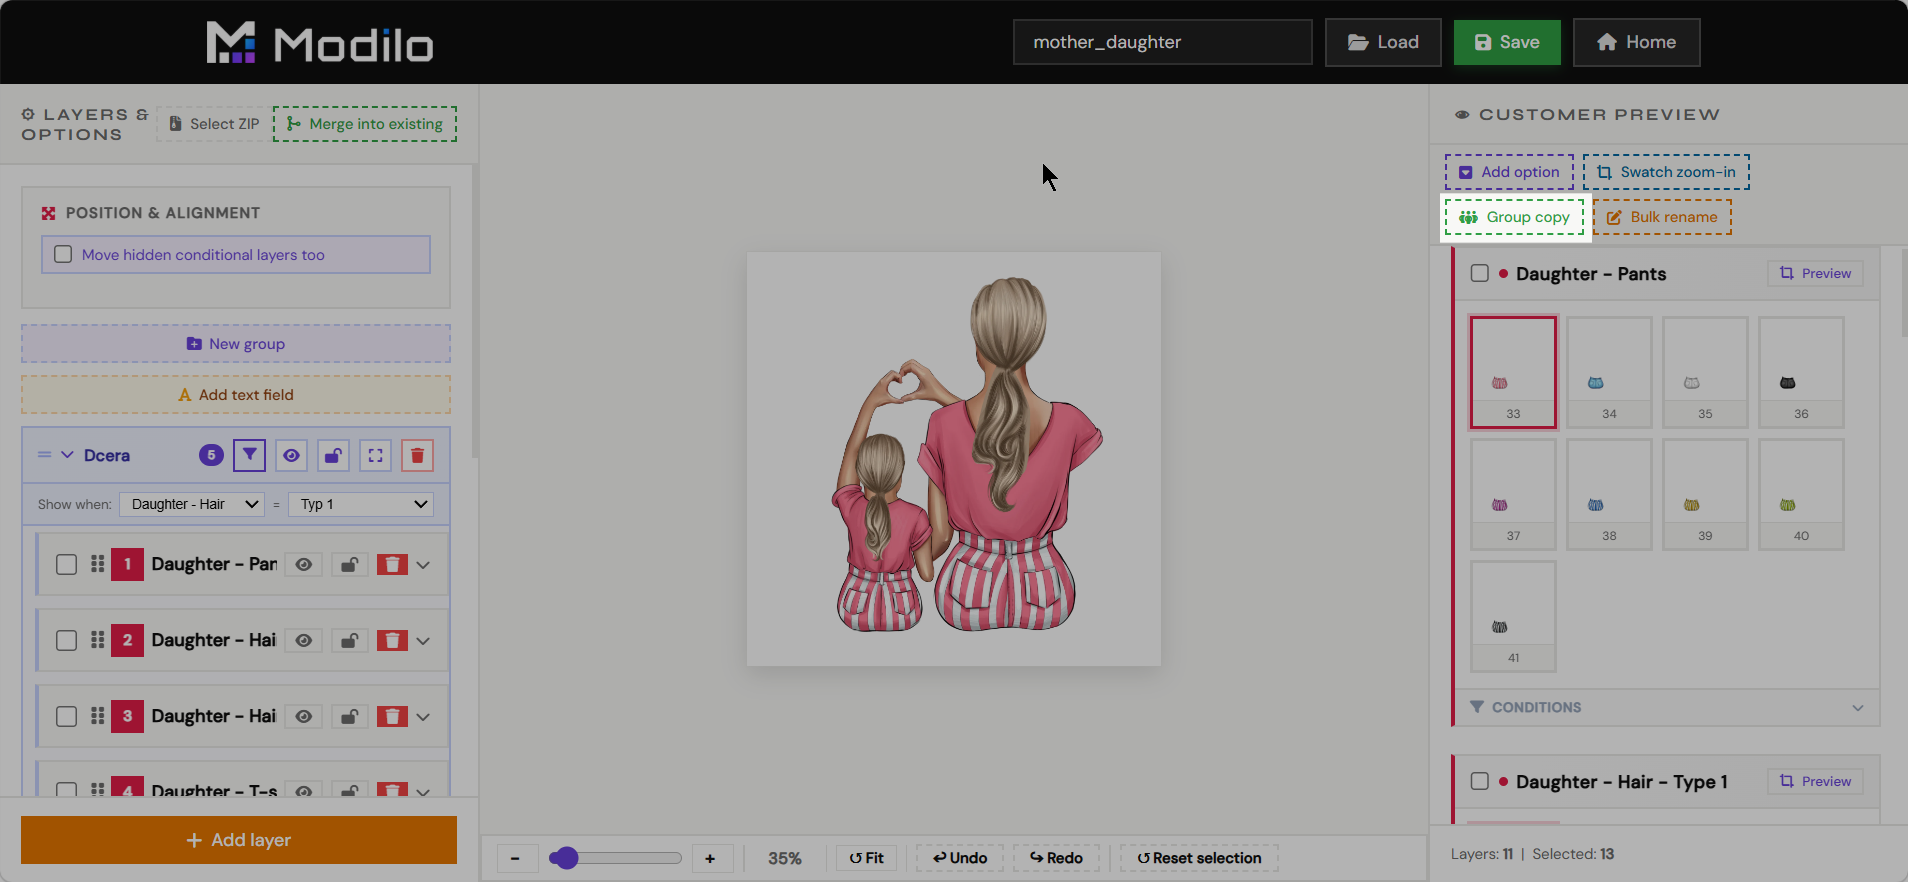Click the zoom out minus button
Image resolution: width=1908 pixels, height=882 pixels.
(516, 858)
